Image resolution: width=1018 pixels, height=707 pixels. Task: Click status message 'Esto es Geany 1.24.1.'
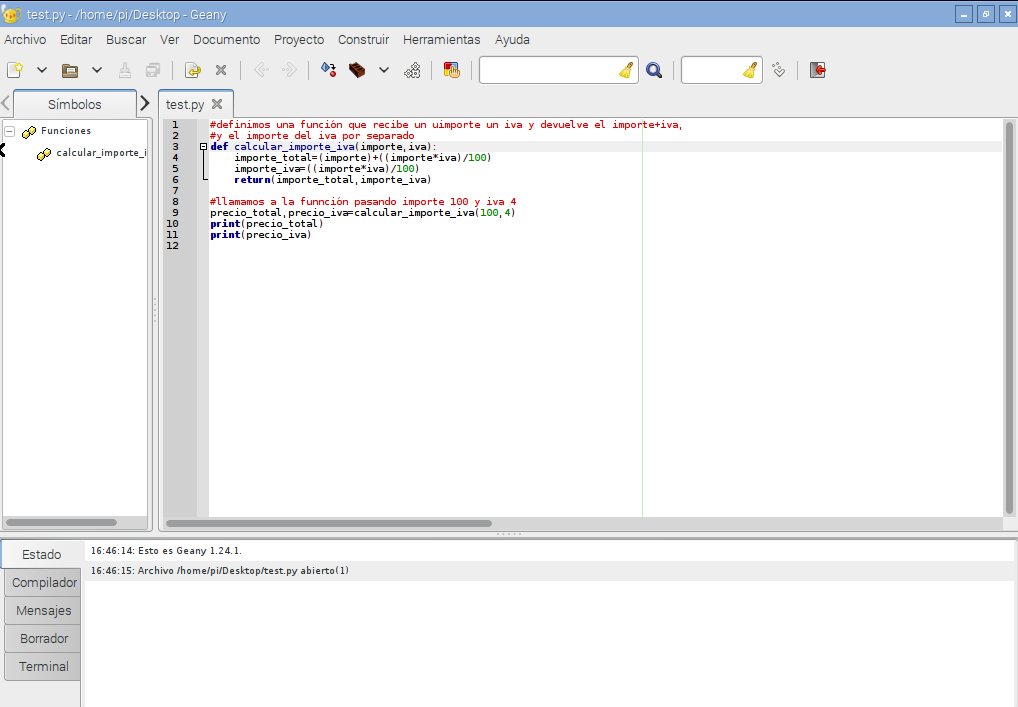coord(166,551)
